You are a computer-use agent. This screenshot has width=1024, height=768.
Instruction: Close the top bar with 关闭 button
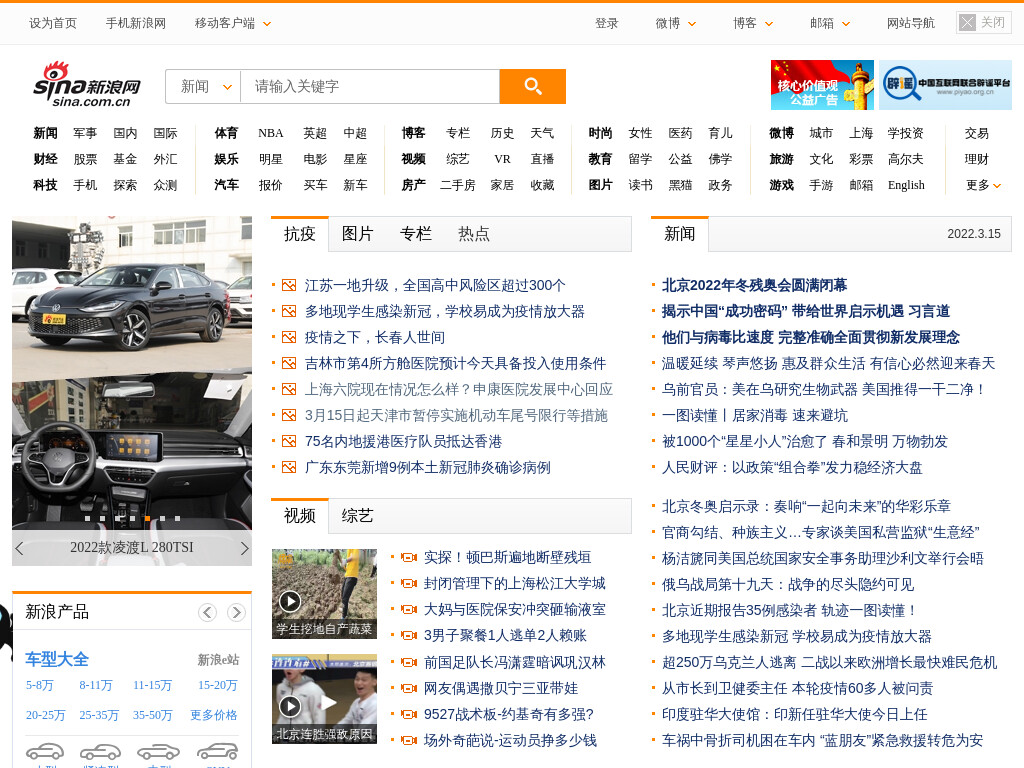(x=984, y=23)
